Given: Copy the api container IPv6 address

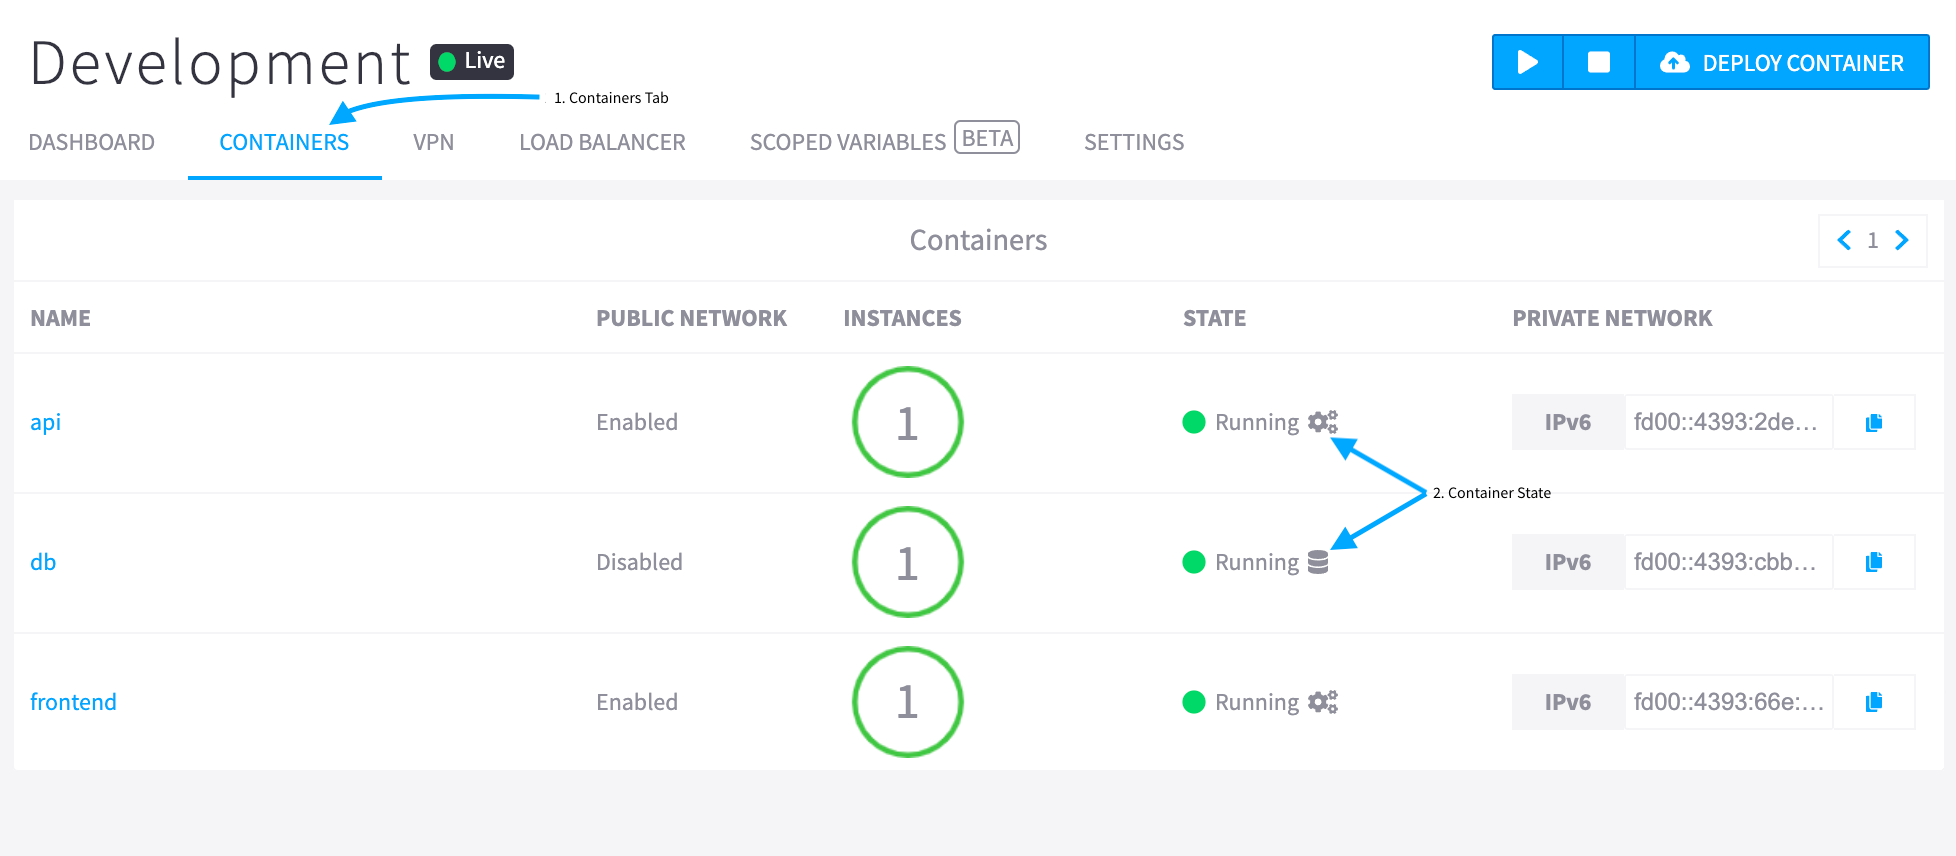Looking at the screenshot, I should pos(1874,422).
